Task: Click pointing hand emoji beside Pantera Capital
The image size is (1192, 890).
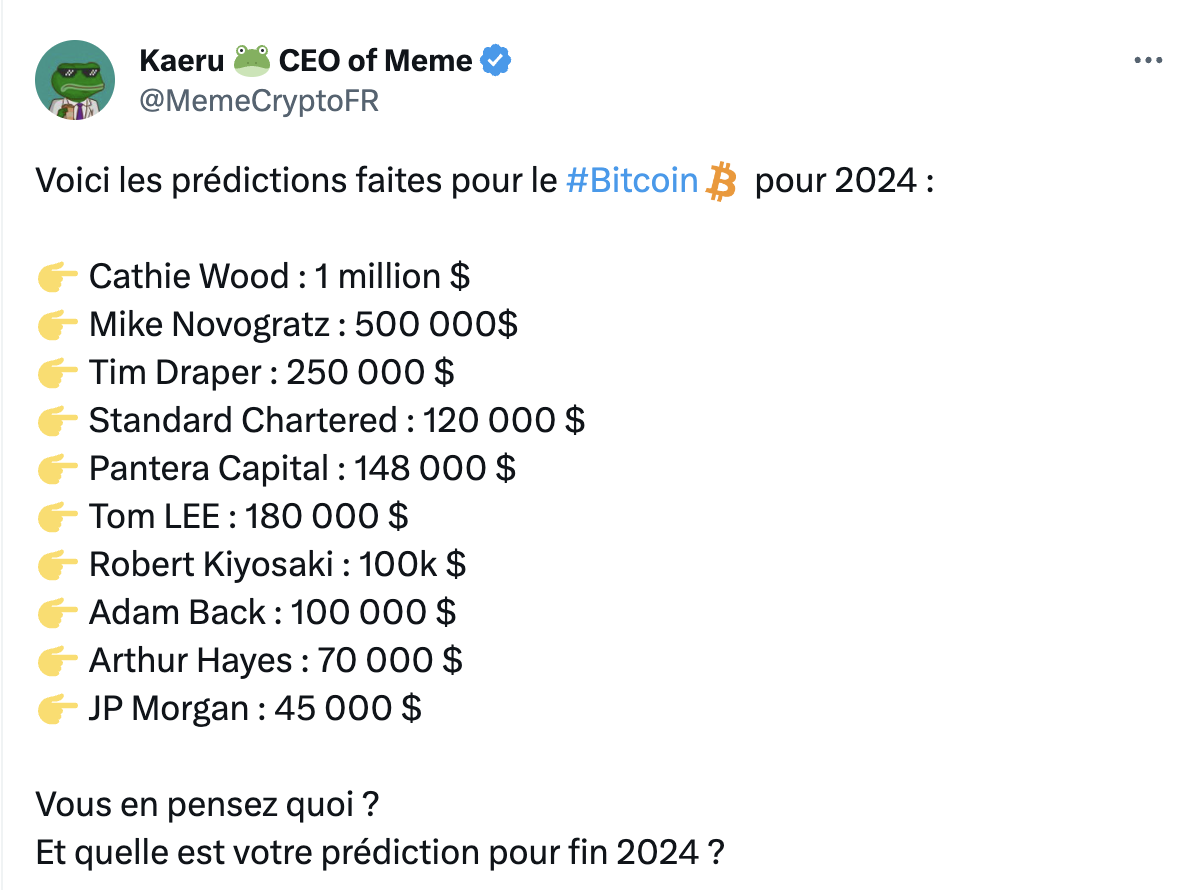Action: point(58,469)
